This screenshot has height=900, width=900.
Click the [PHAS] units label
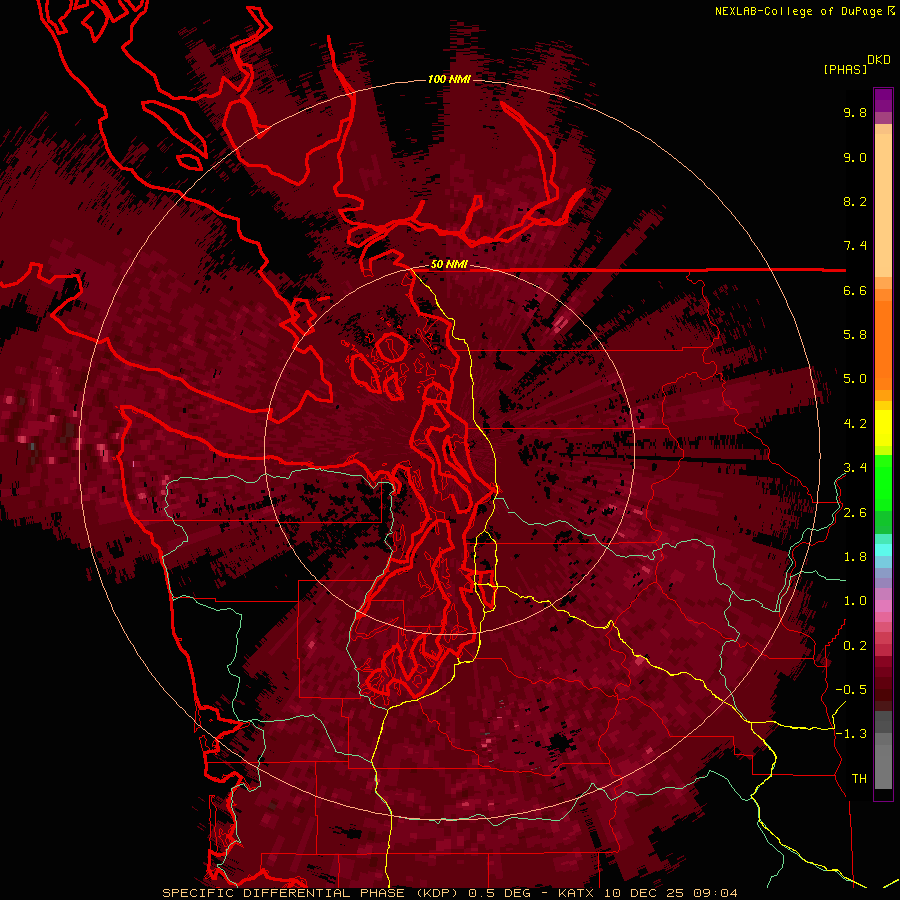pos(845,69)
